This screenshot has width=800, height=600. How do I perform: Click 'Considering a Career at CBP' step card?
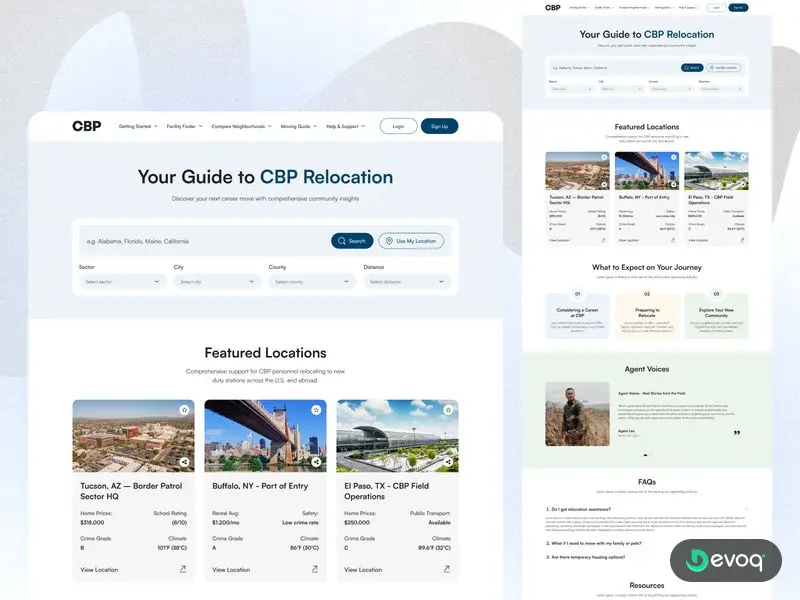[578, 316]
